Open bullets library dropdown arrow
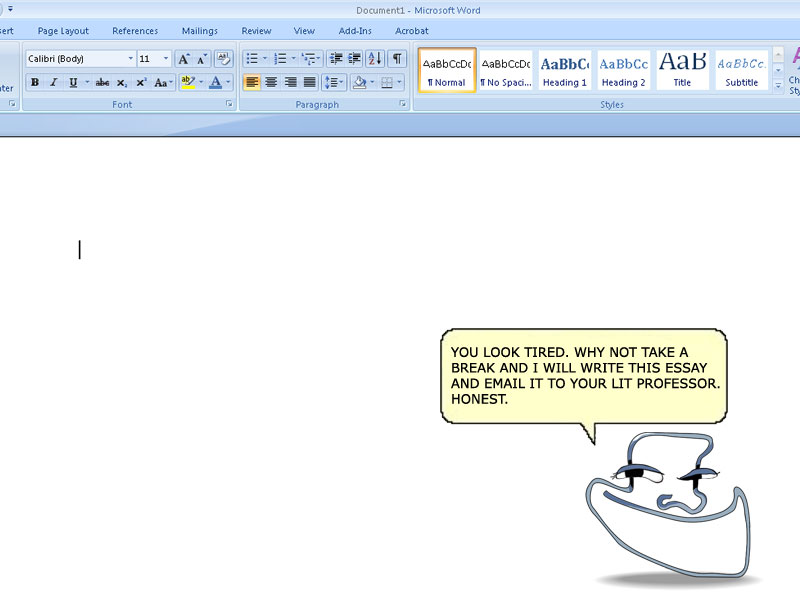Screen dimensions: 800x600 point(265,59)
